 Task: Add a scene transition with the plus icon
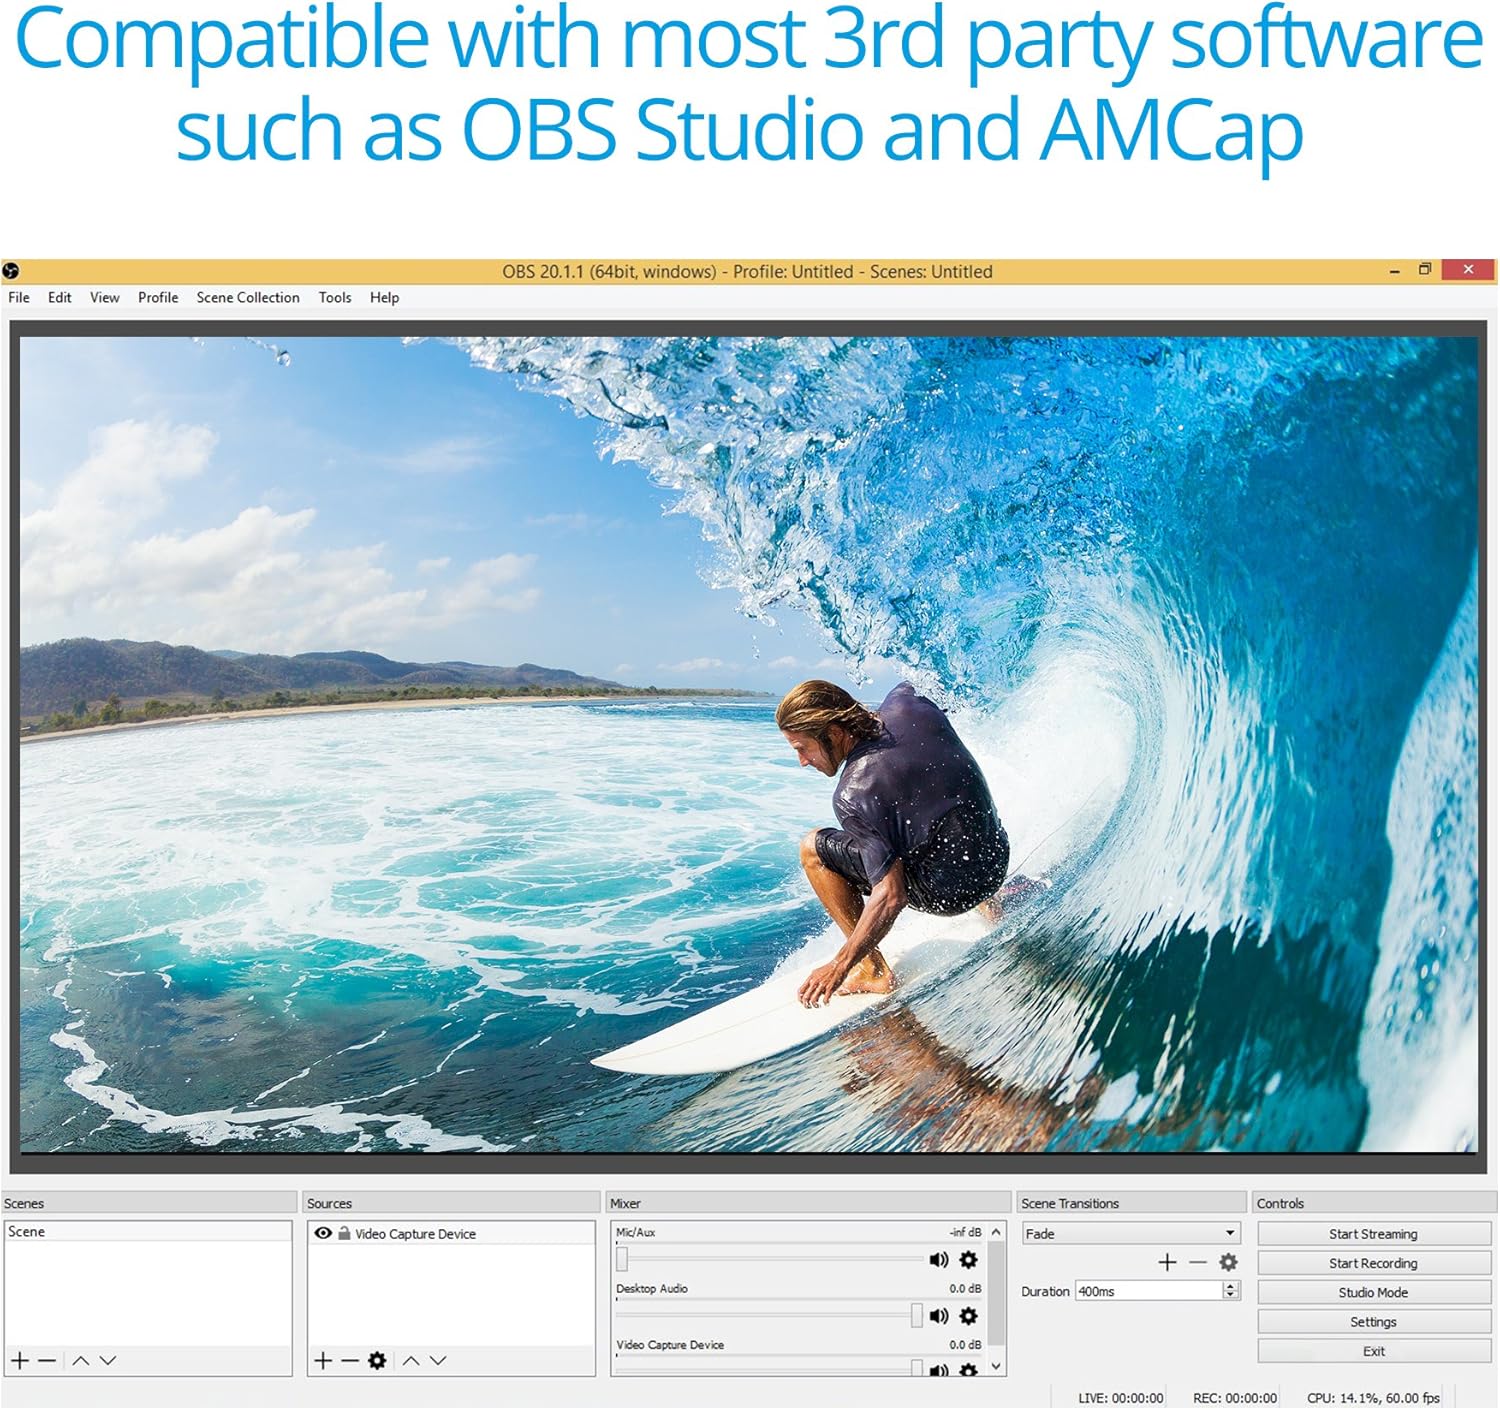pos(1167,1263)
